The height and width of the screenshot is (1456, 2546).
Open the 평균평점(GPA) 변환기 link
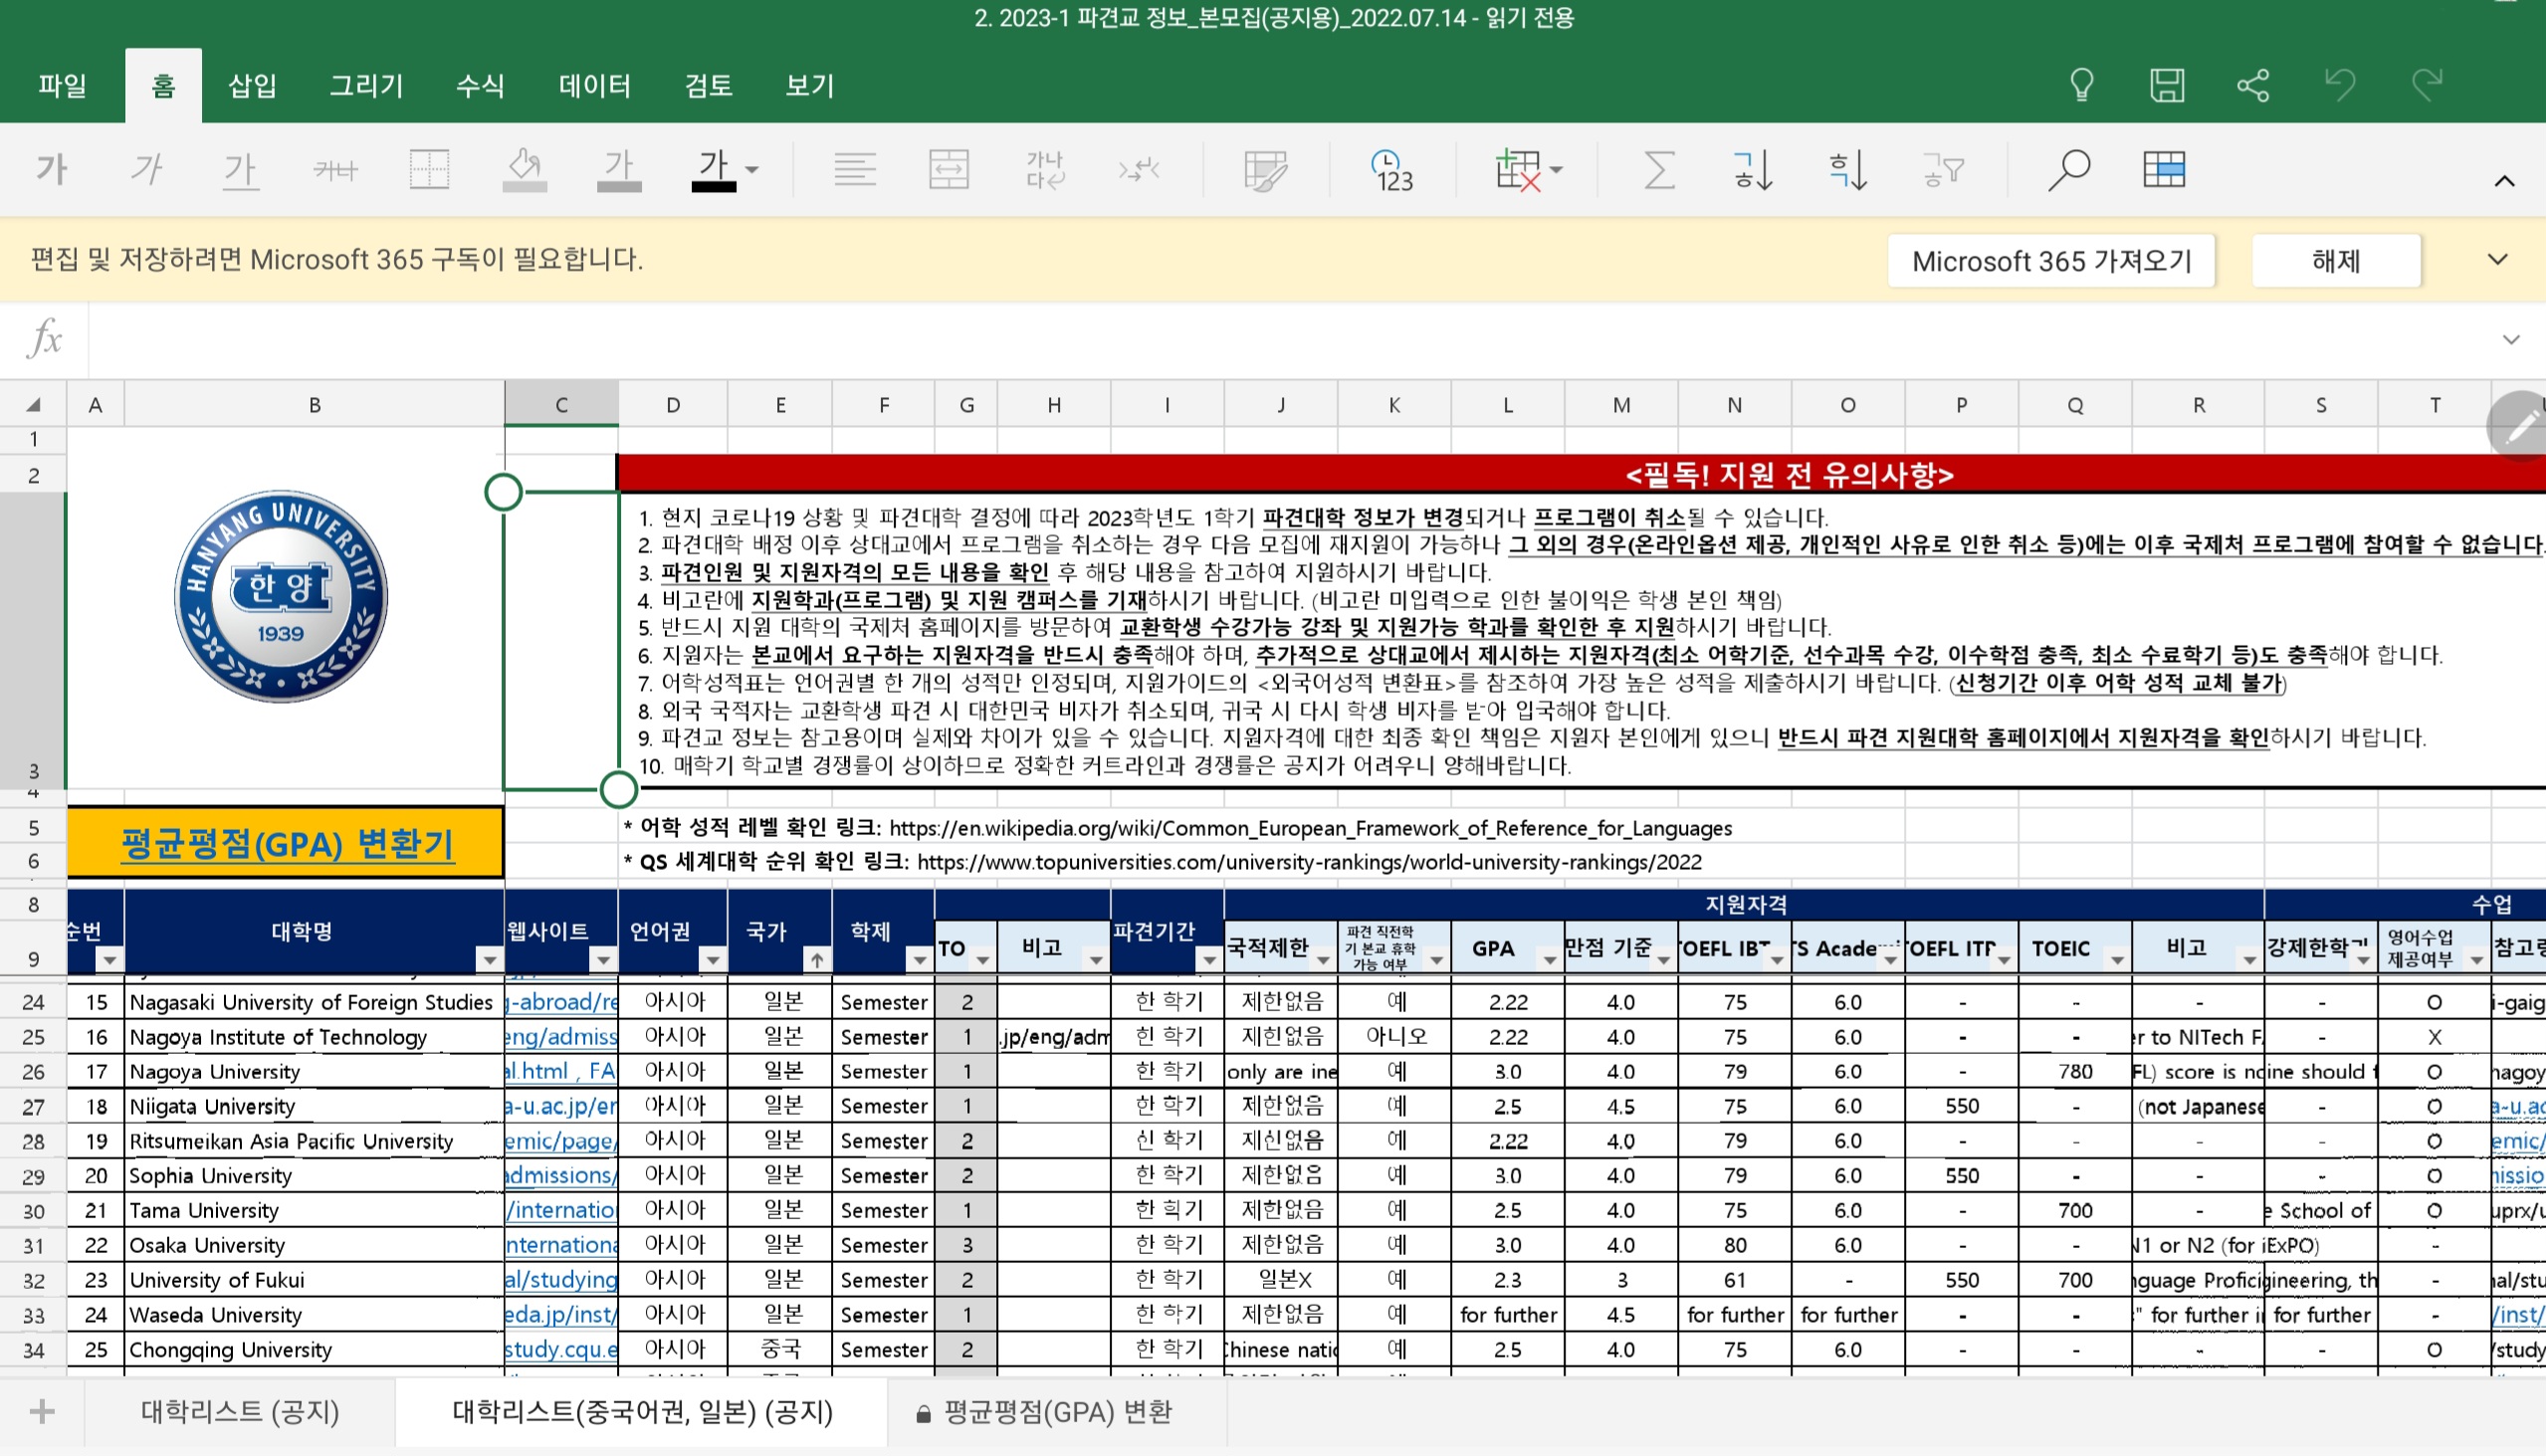[287, 843]
